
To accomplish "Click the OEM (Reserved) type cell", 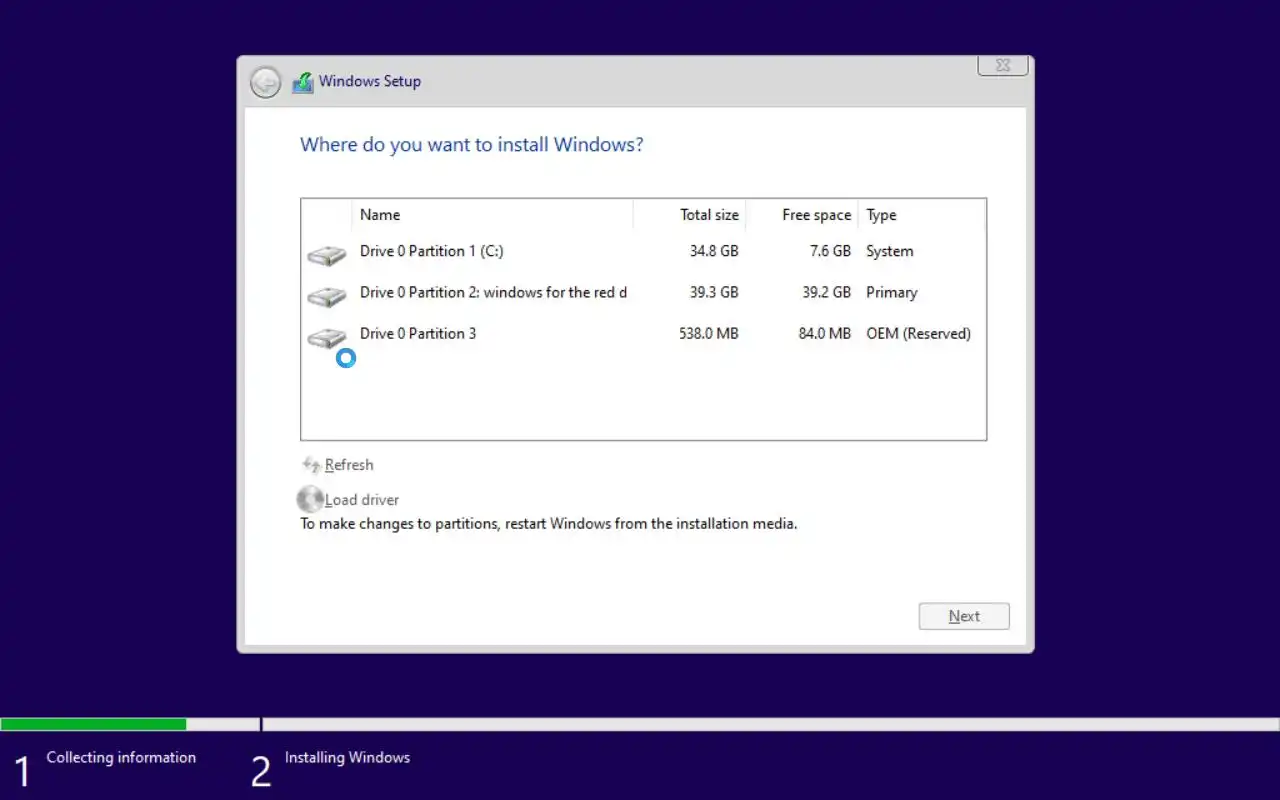I will [918, 334].
